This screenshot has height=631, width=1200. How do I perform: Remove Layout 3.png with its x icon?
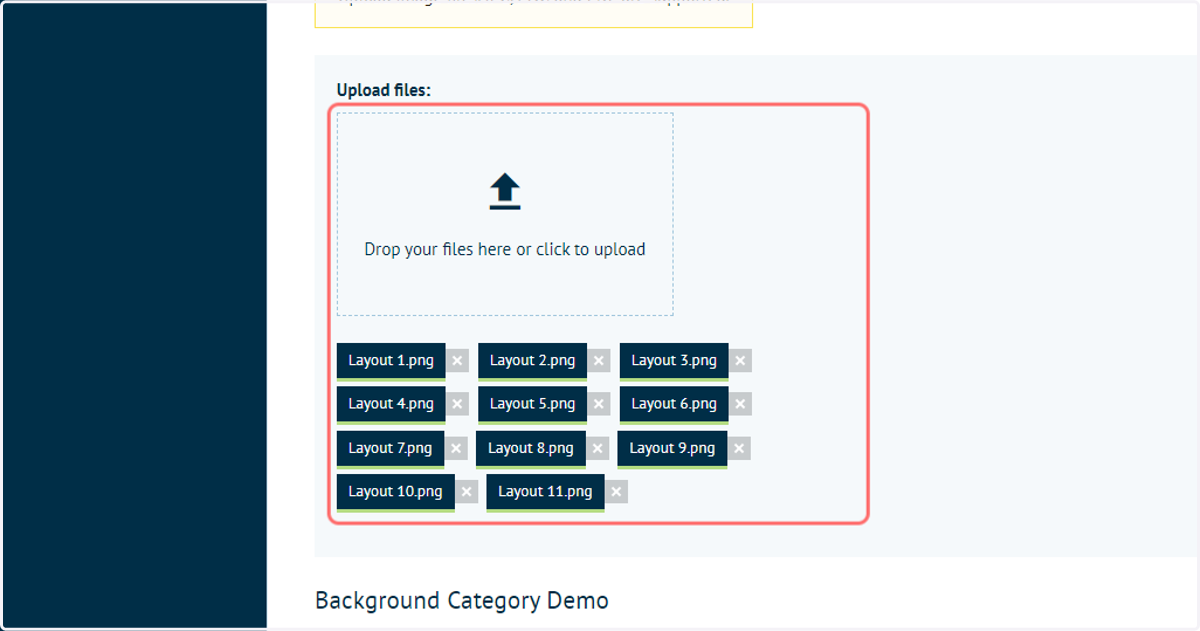point(740,361)
